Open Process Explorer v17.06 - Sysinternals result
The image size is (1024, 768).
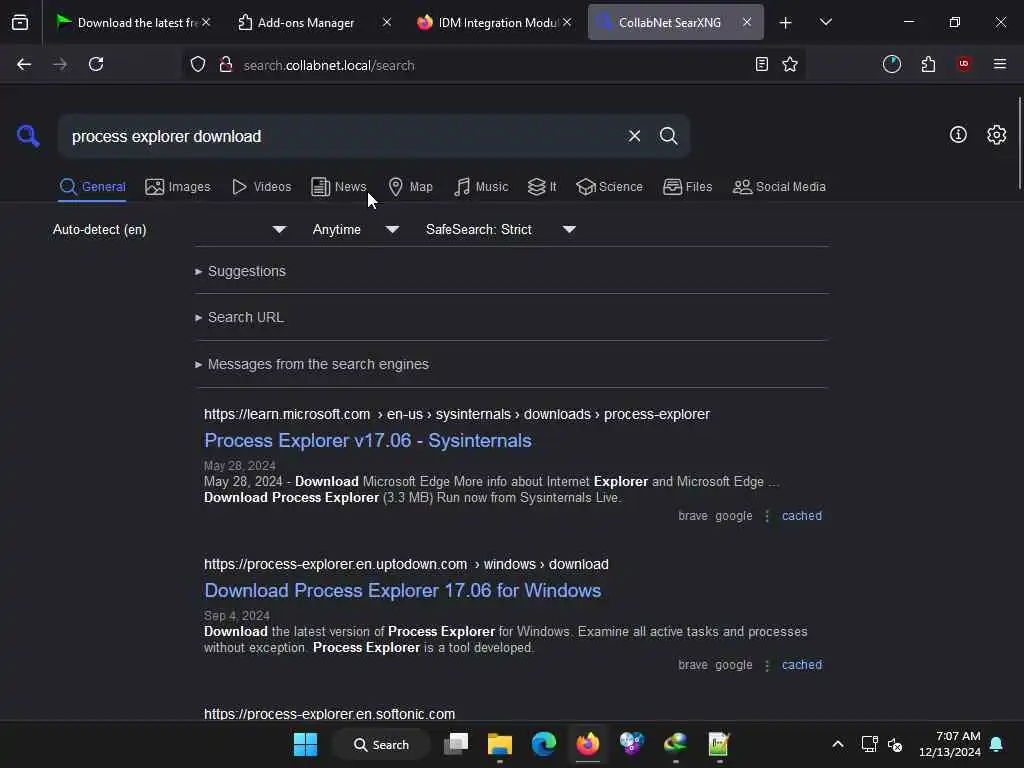[x=368, y=441]
